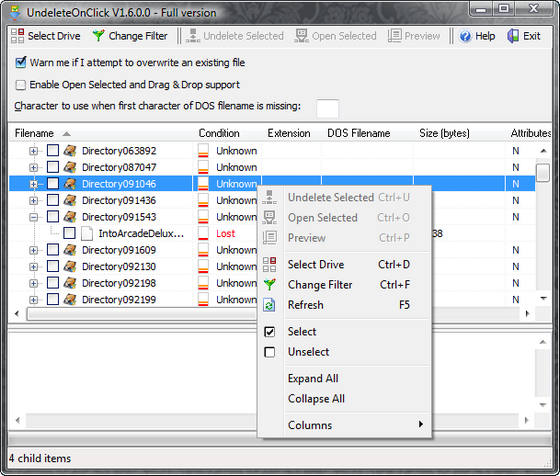The height and width of the screenshot is (476, 560).
Task: Collapse the Directory091543 tree node
Action: click(34, 217)
